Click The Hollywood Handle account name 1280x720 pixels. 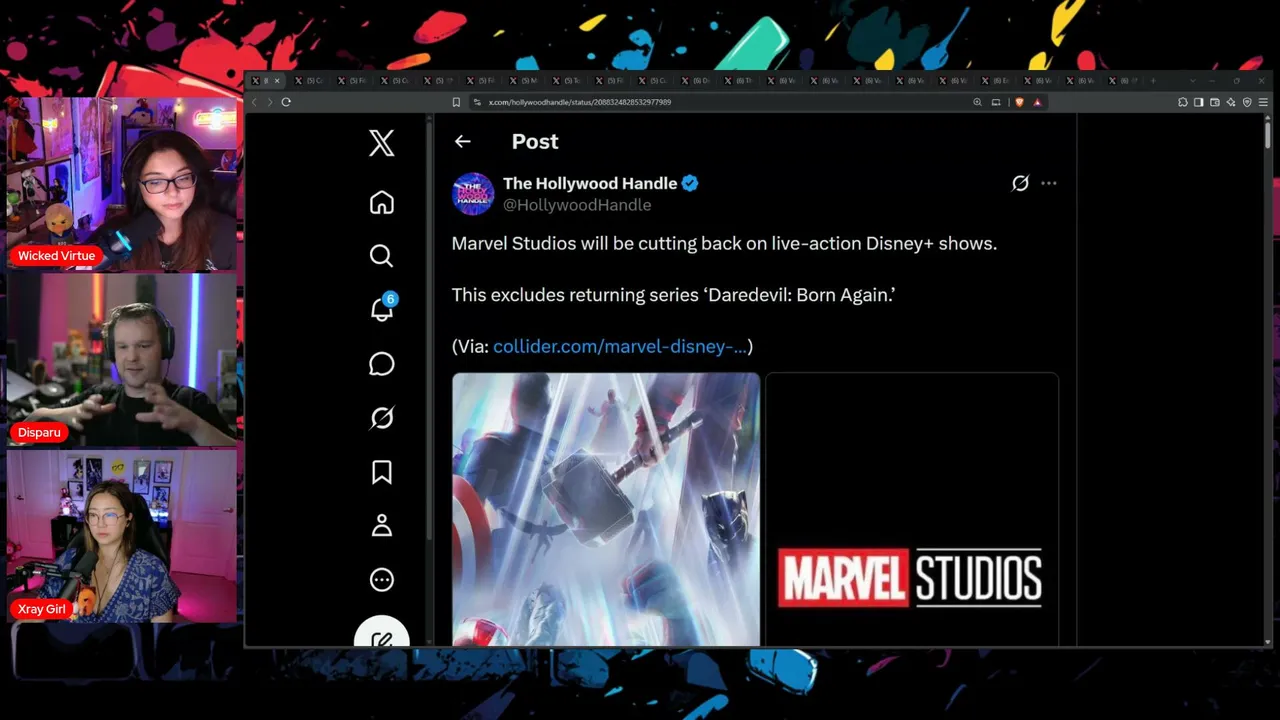(x=590, y=183)
